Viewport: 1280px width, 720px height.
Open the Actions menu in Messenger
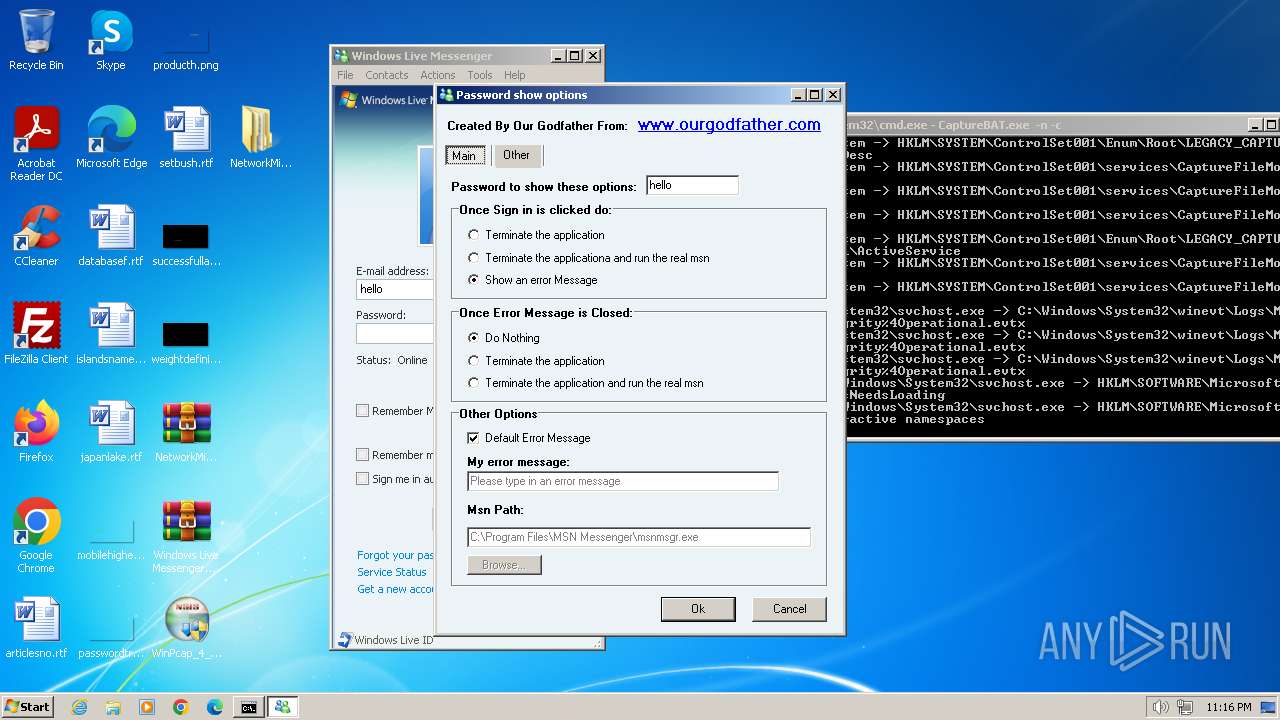pos(438,75)
